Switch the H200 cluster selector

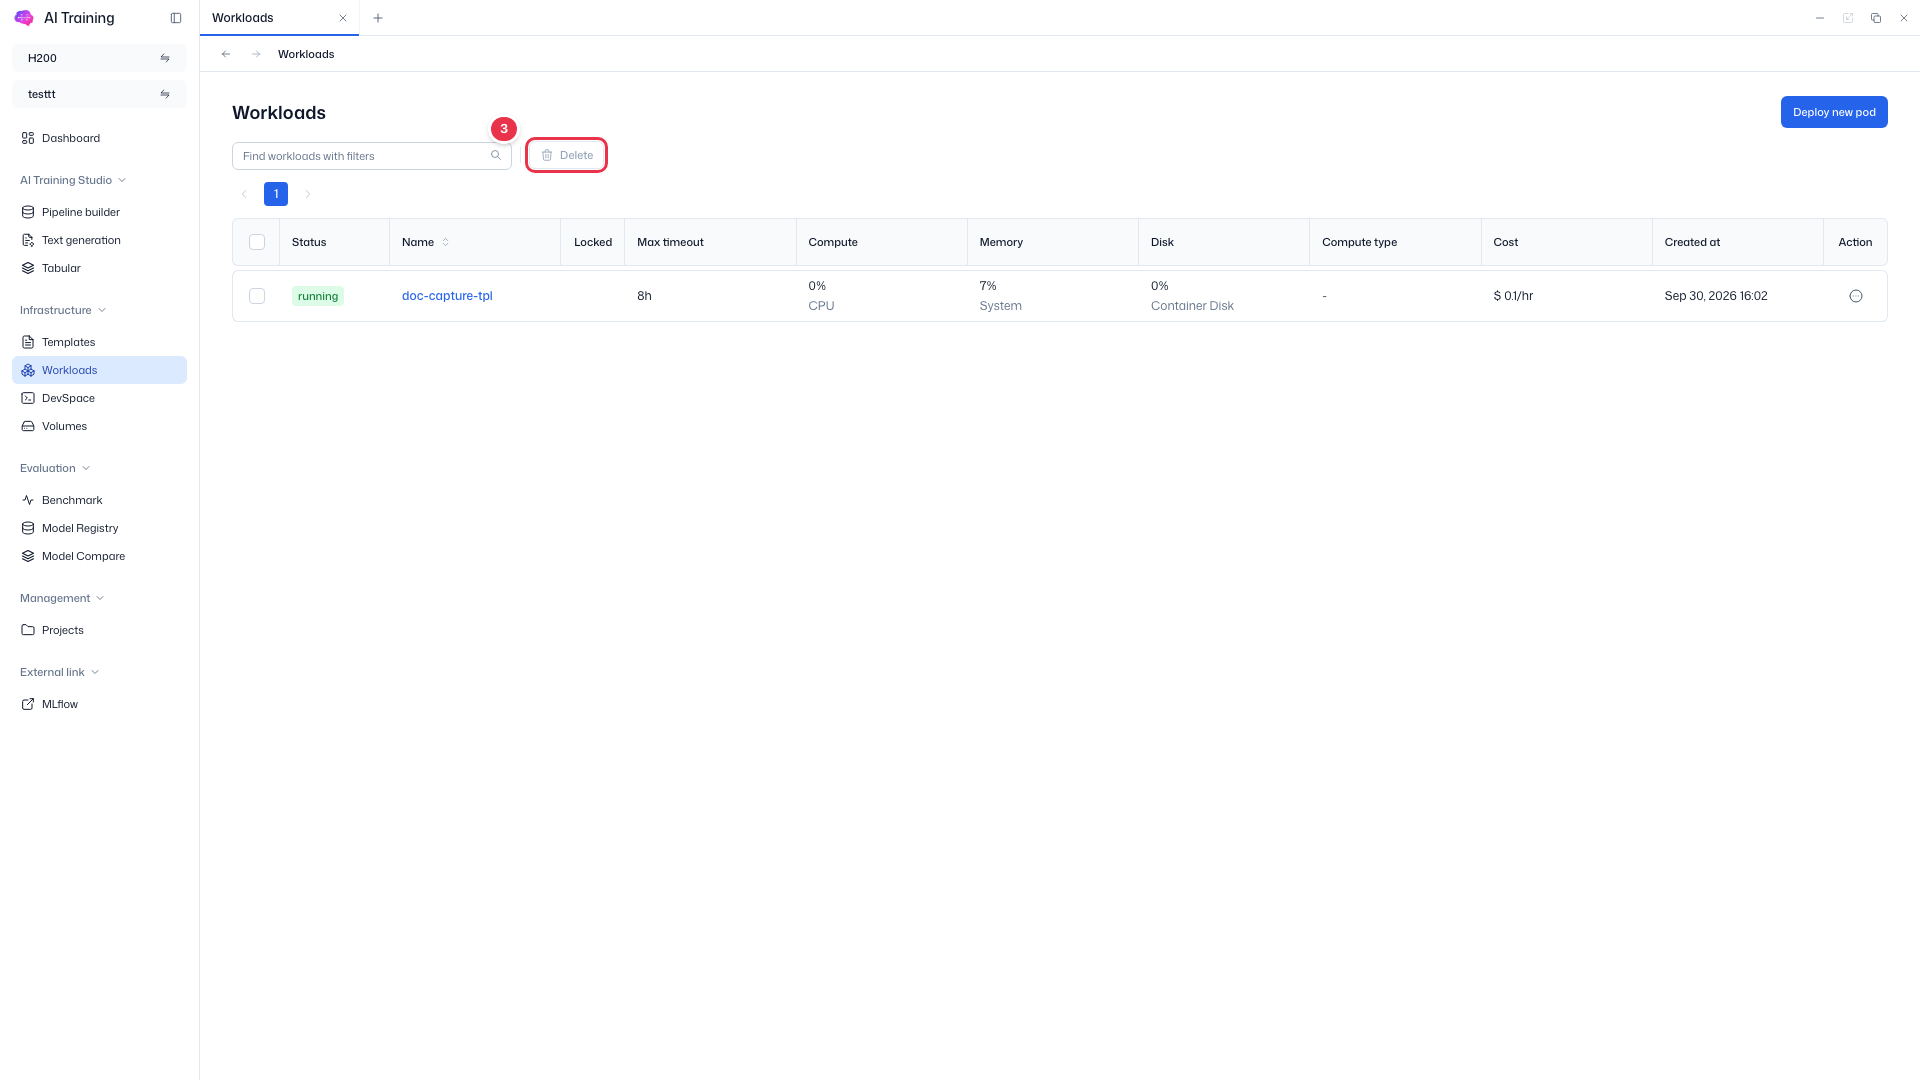click(99, 58)
